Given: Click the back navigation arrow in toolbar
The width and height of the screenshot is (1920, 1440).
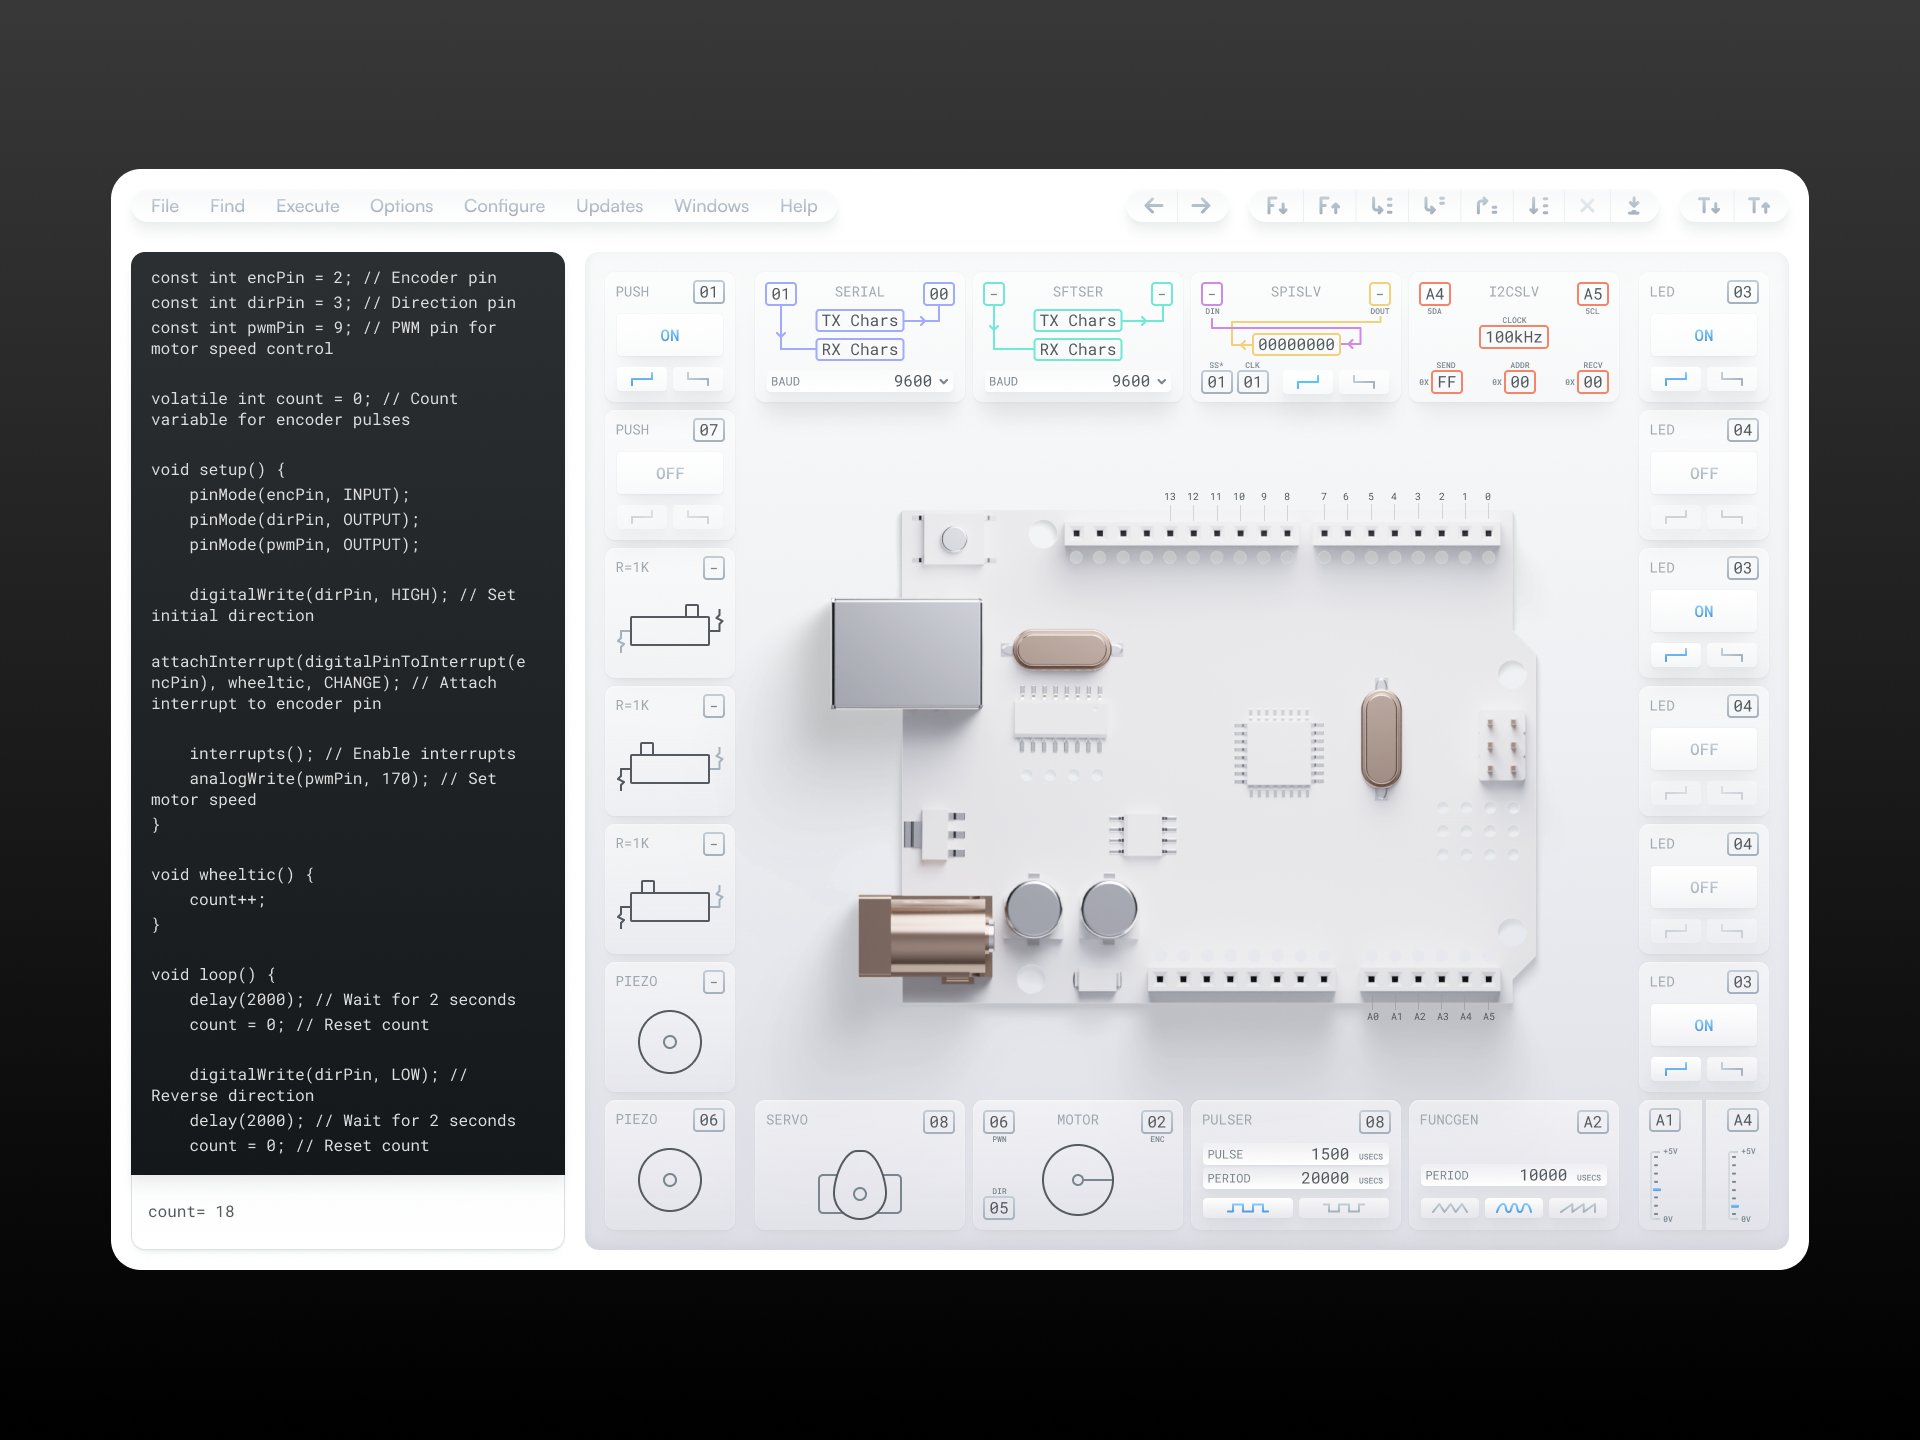Looking at the screenshot, I should pos(1152,206).
